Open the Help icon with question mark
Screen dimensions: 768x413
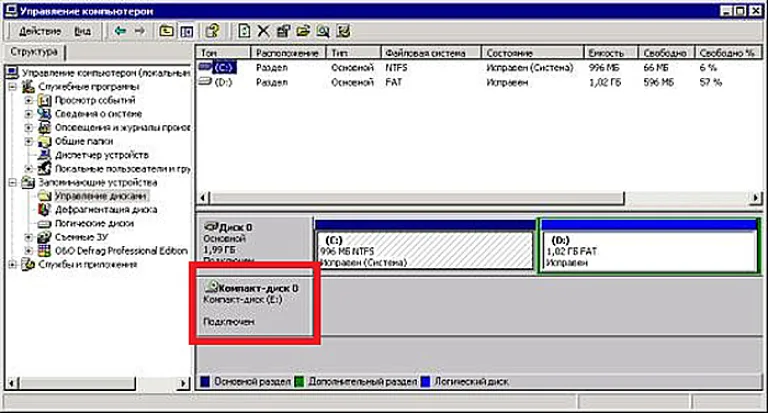coord(213,31)
